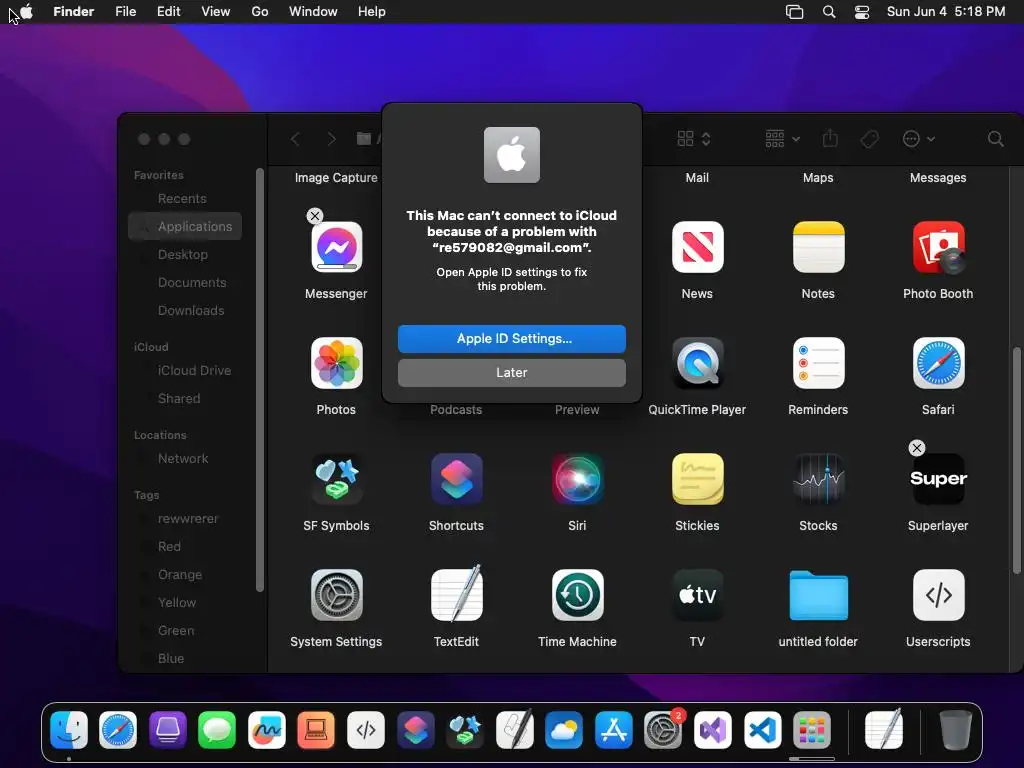
Task: Click the sidebar scrollbar
Action: pos(260,379)
